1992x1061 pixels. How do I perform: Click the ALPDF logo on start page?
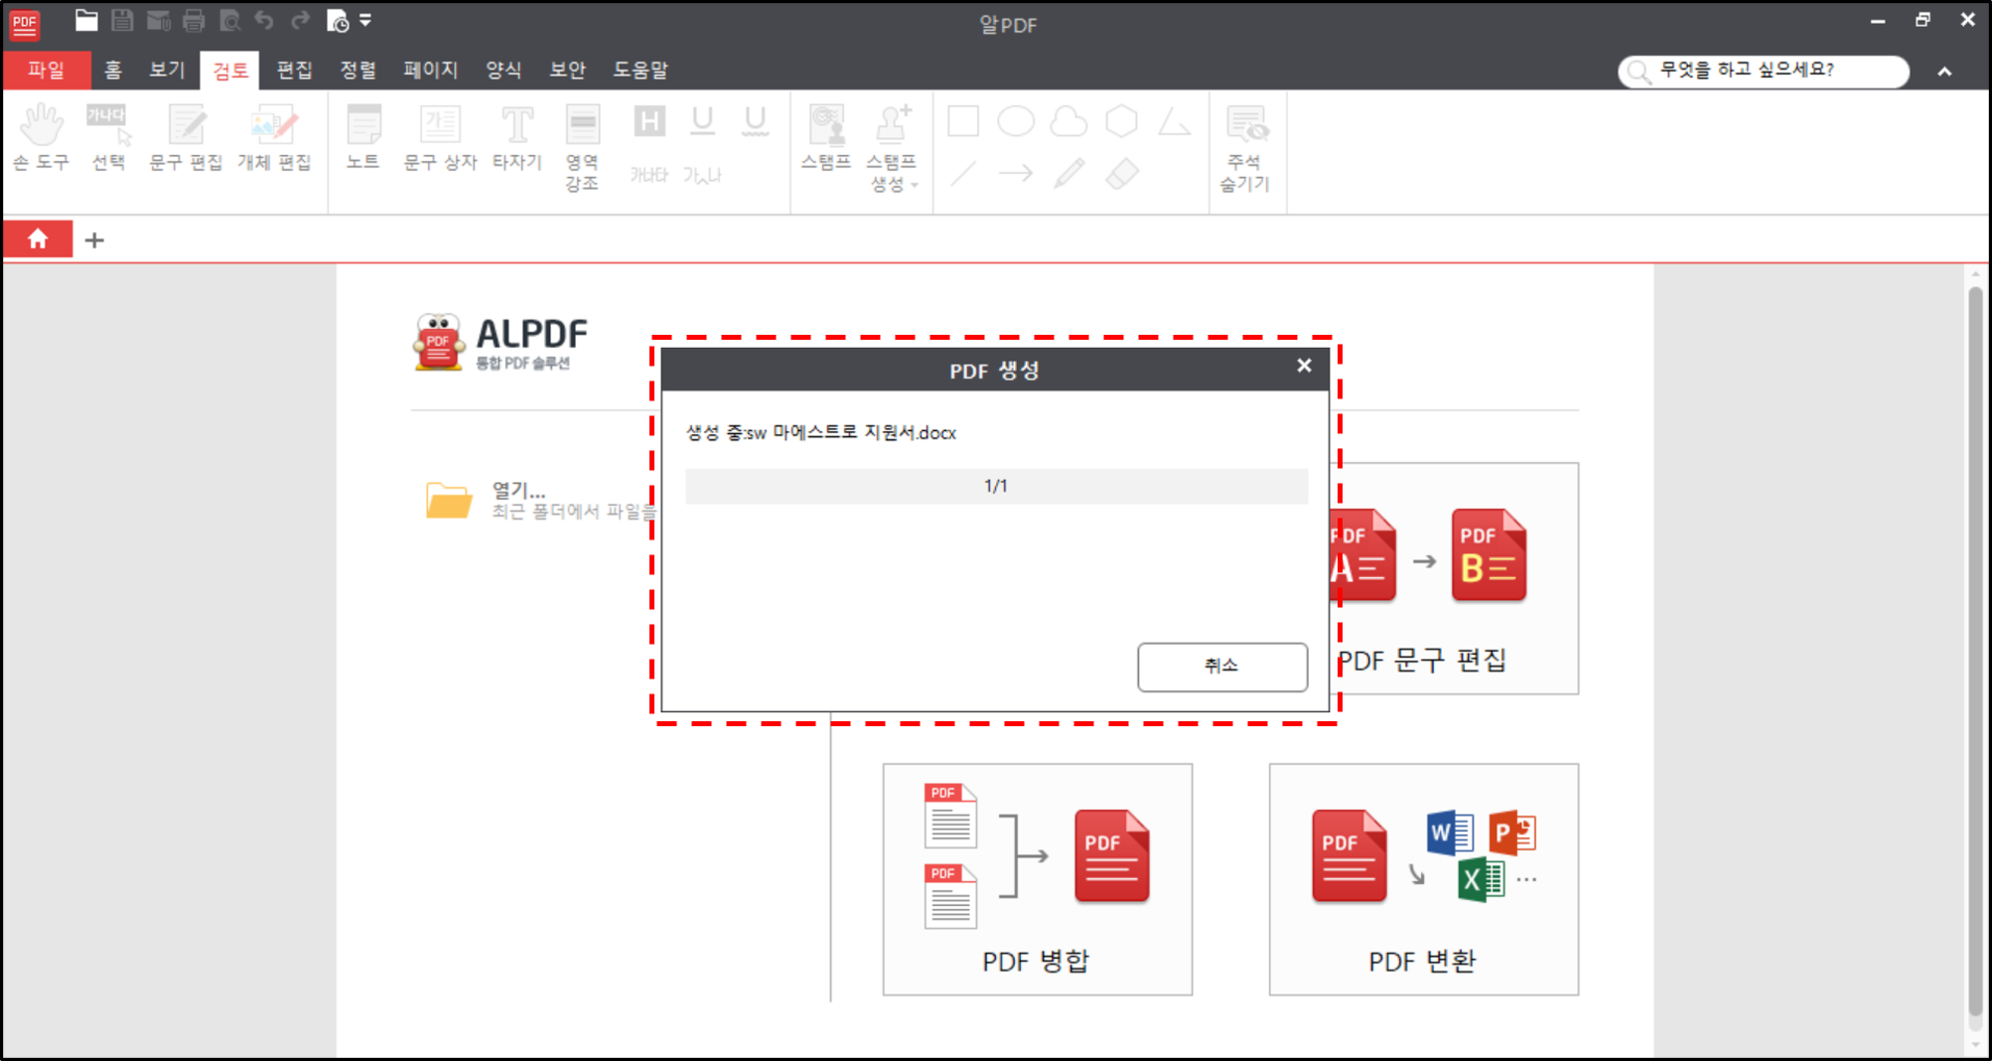500,343
